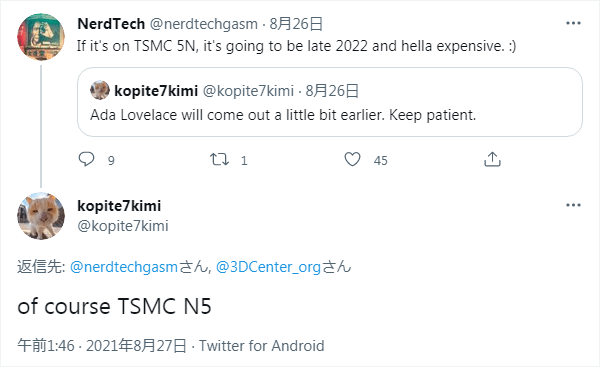Open the more options dots on kopite7kimi's reply

[573, 205]
